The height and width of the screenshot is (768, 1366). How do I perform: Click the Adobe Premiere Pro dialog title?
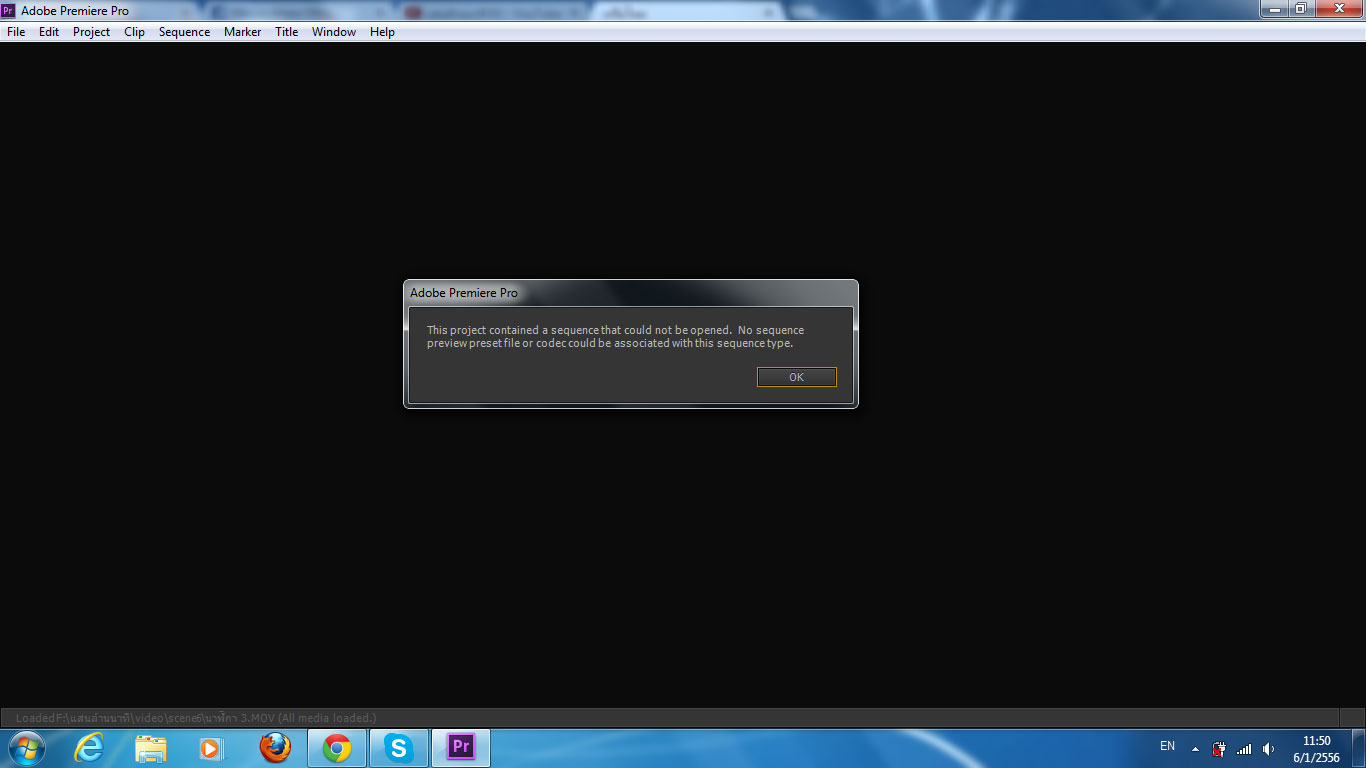(464, 293)
